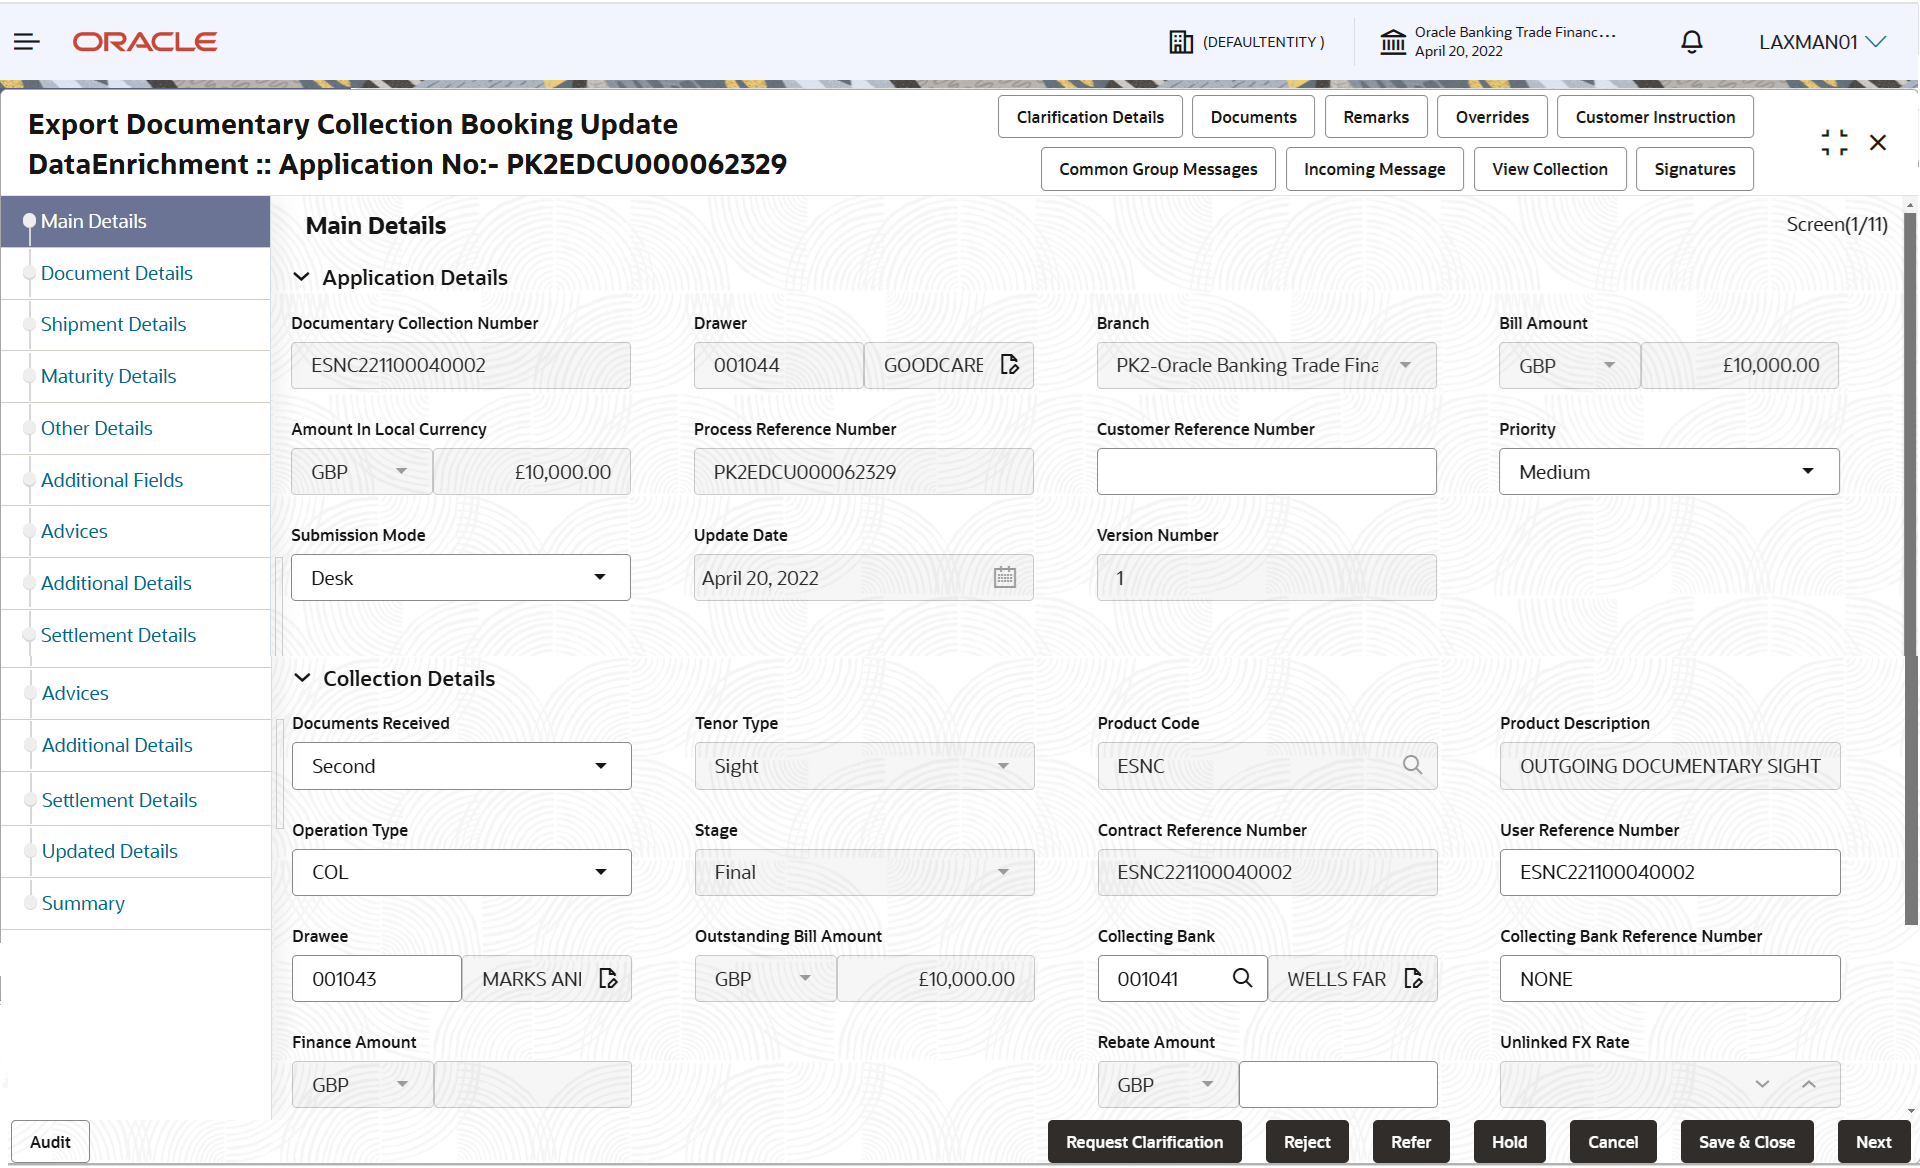
Task: Open Signatures
Action: coord(1694,169)
